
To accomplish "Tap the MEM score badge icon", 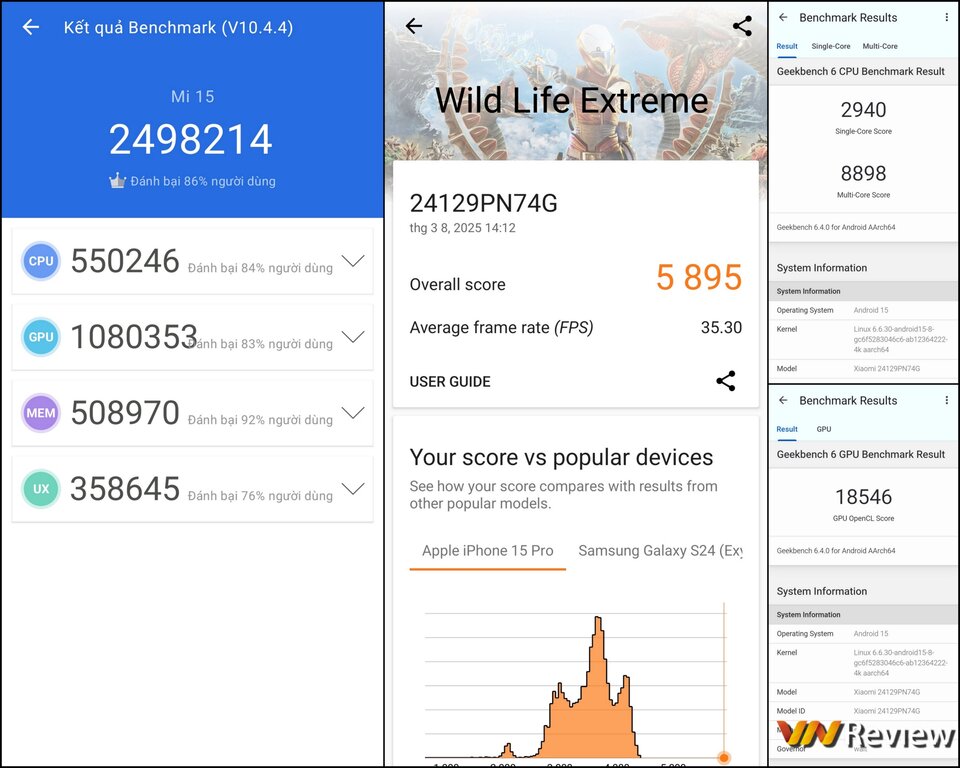I will (41, 413).
